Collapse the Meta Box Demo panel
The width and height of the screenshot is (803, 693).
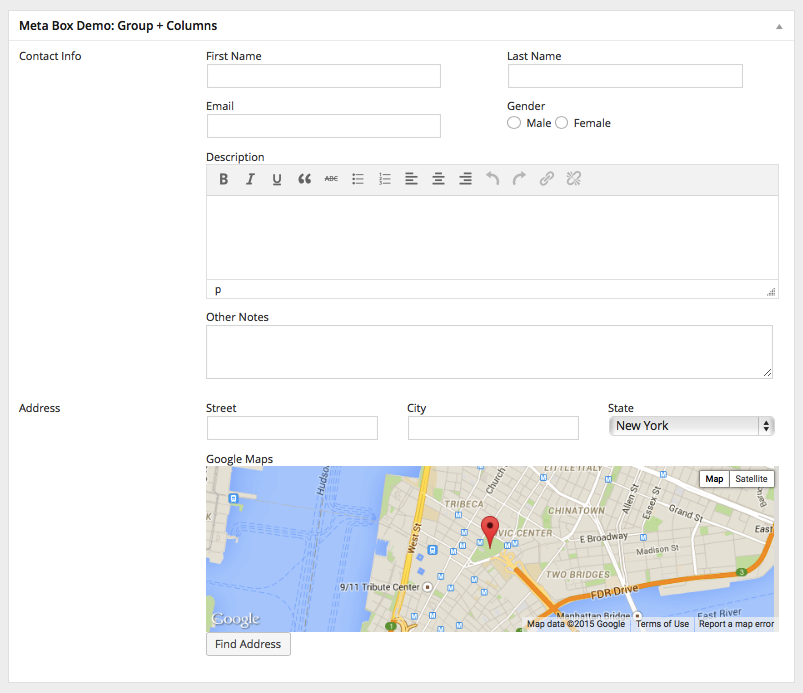coord(779,26)
